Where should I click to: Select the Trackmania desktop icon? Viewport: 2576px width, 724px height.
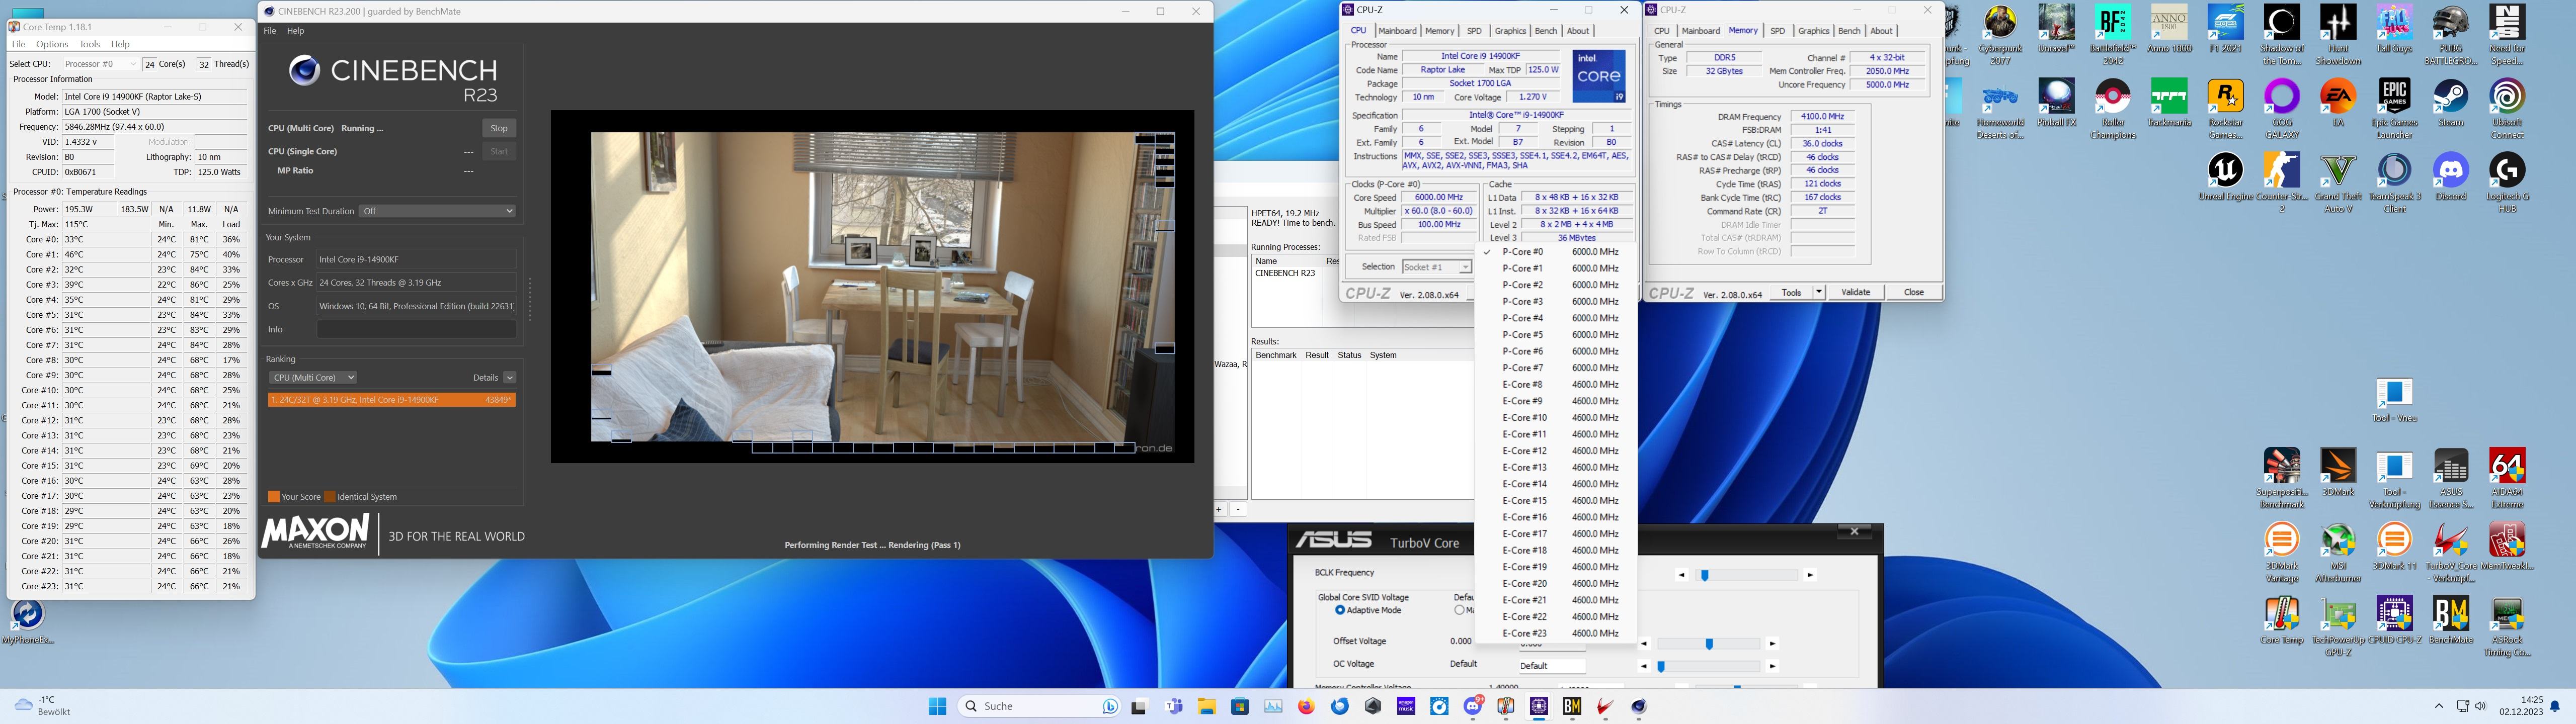[x=2169, y=103]
